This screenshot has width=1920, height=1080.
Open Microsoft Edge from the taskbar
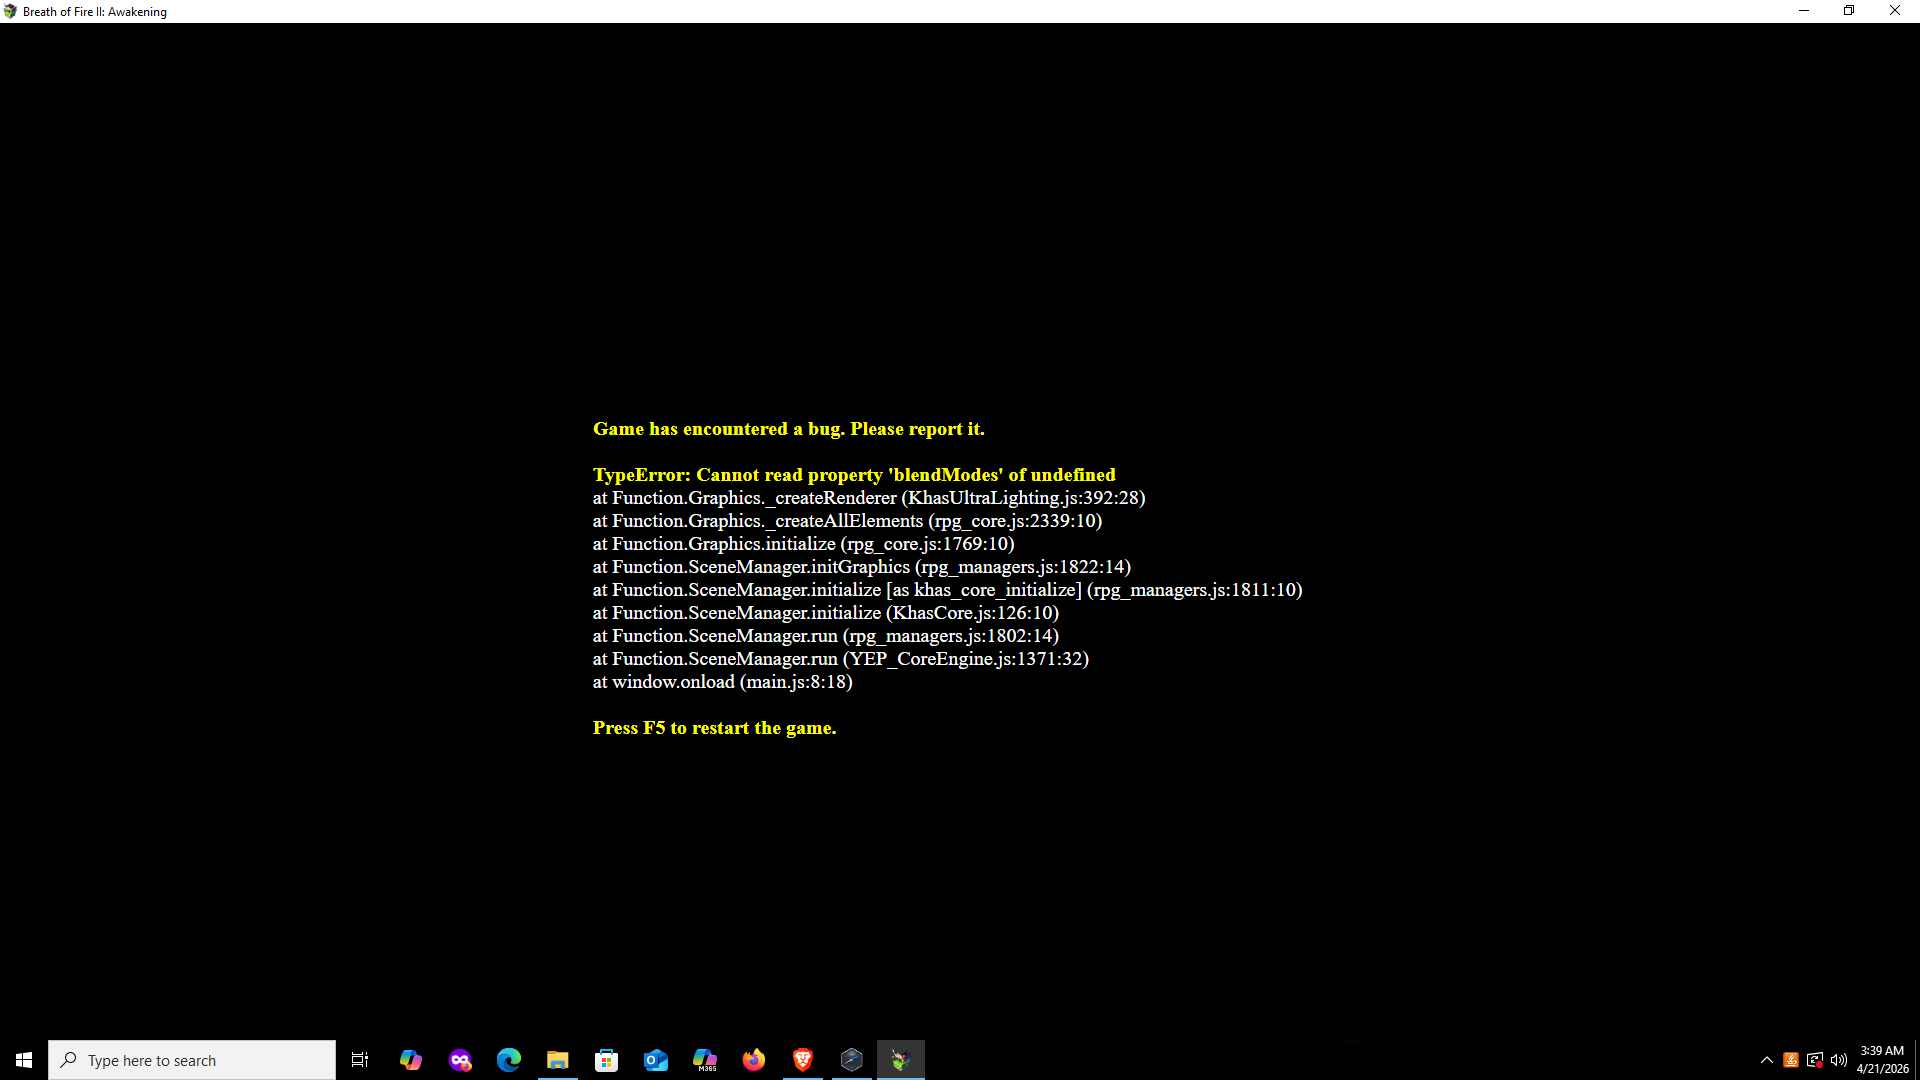tap(509, 1060)
